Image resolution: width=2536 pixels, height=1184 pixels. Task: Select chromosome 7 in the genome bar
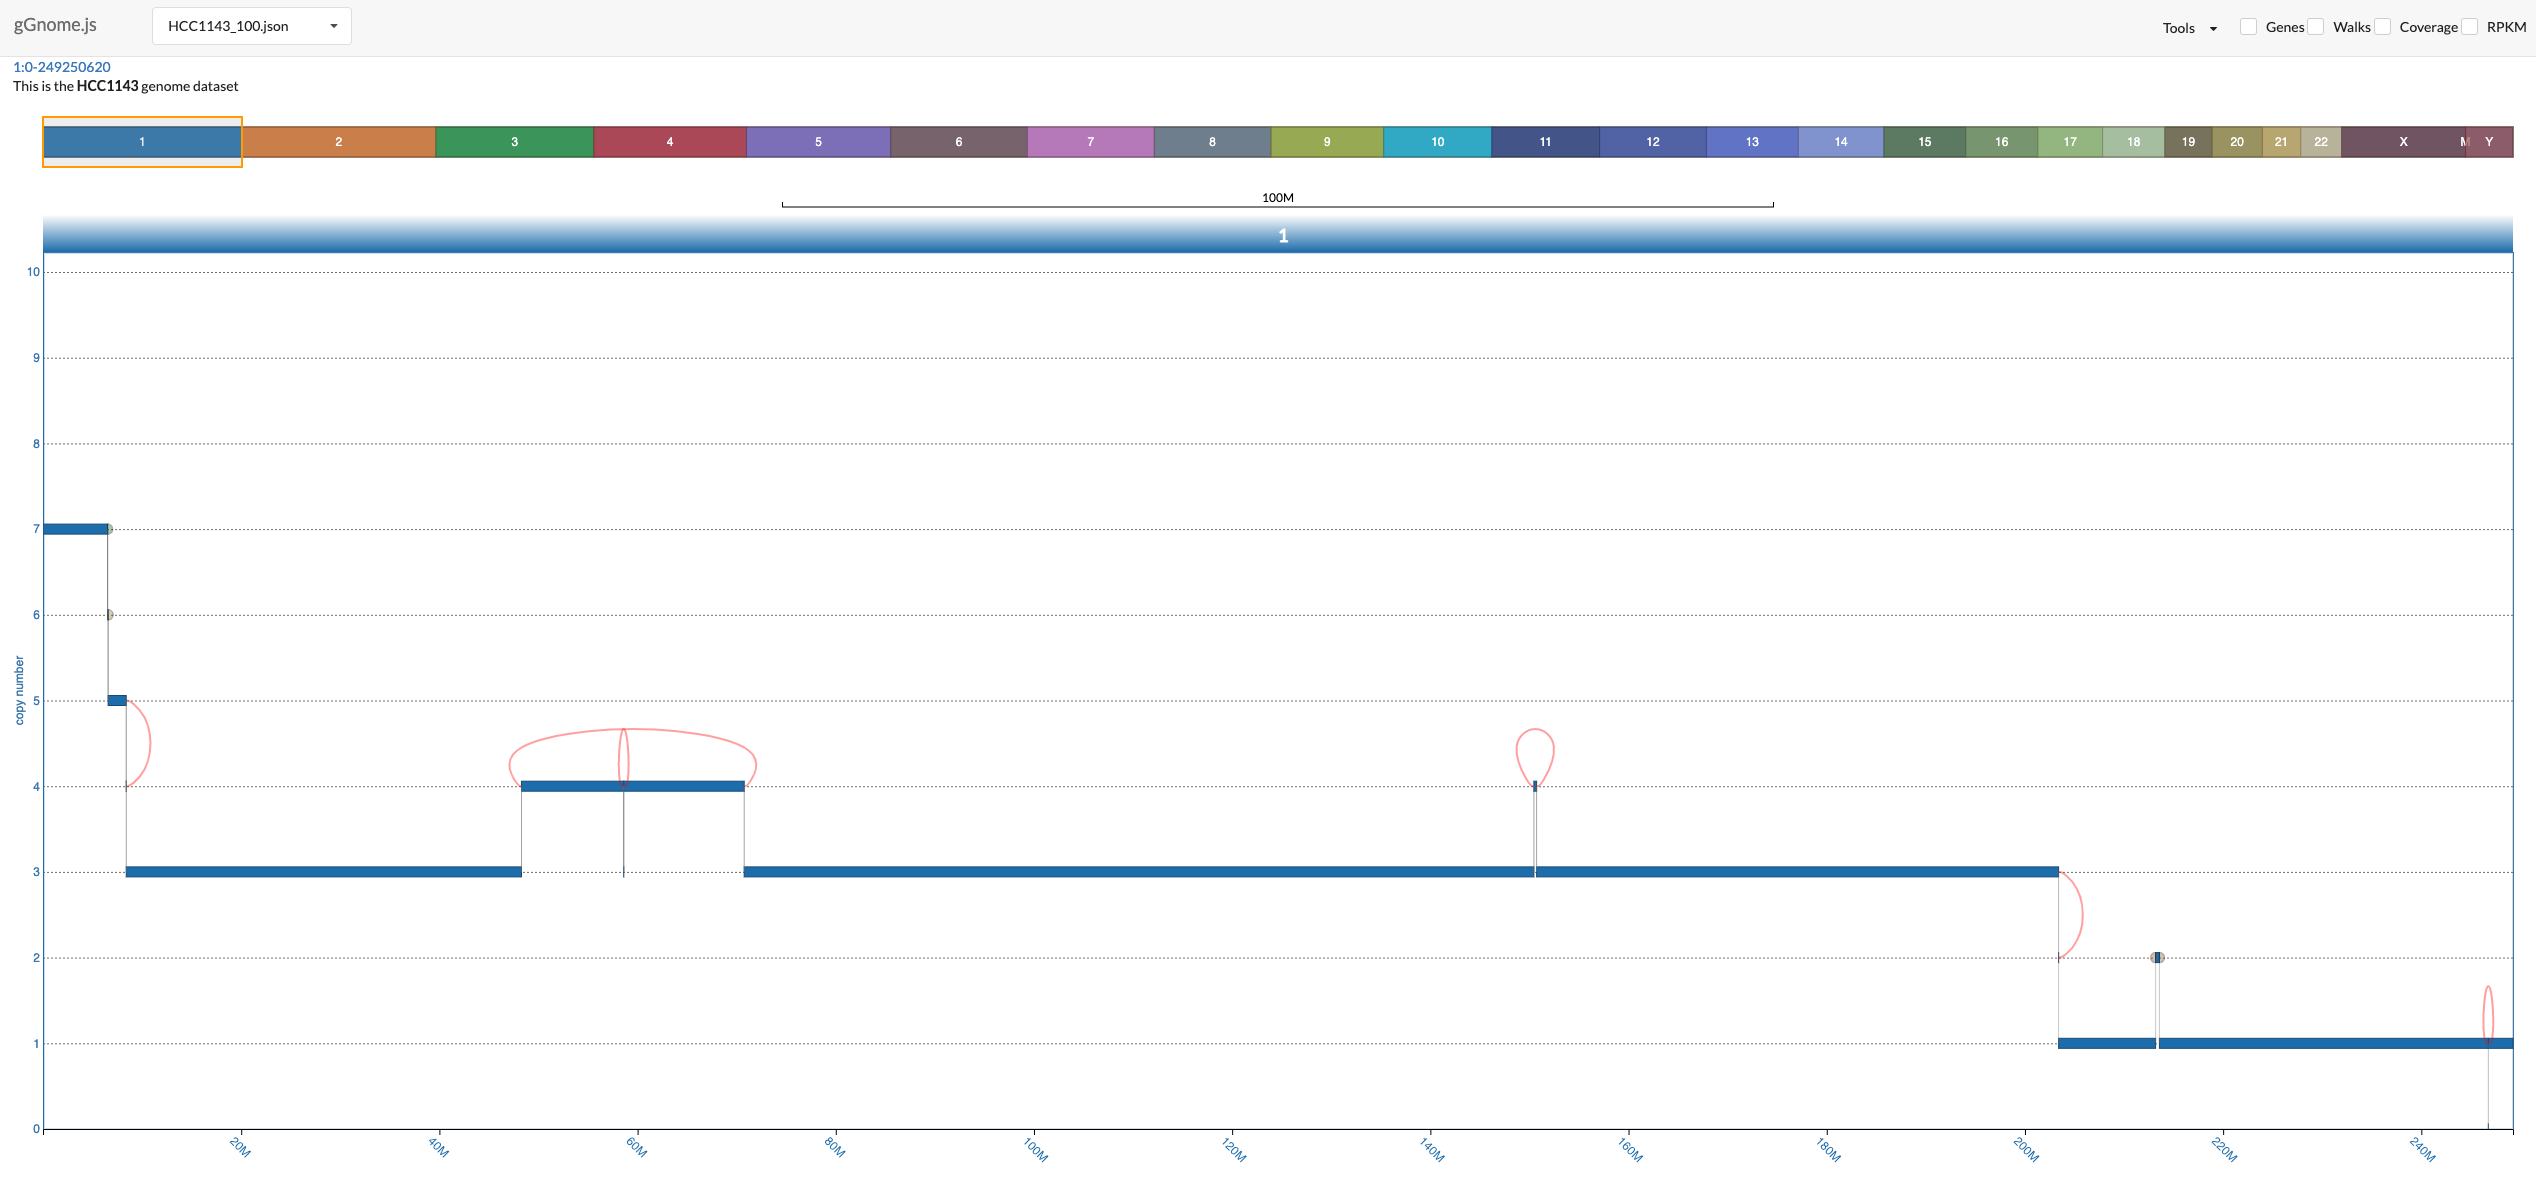(1090, 142)
